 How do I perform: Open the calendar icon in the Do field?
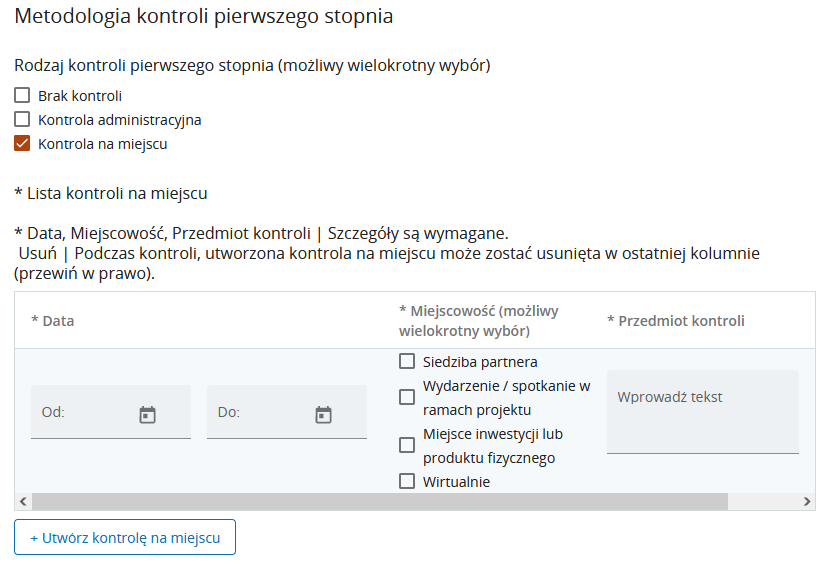tap(323, 414)
